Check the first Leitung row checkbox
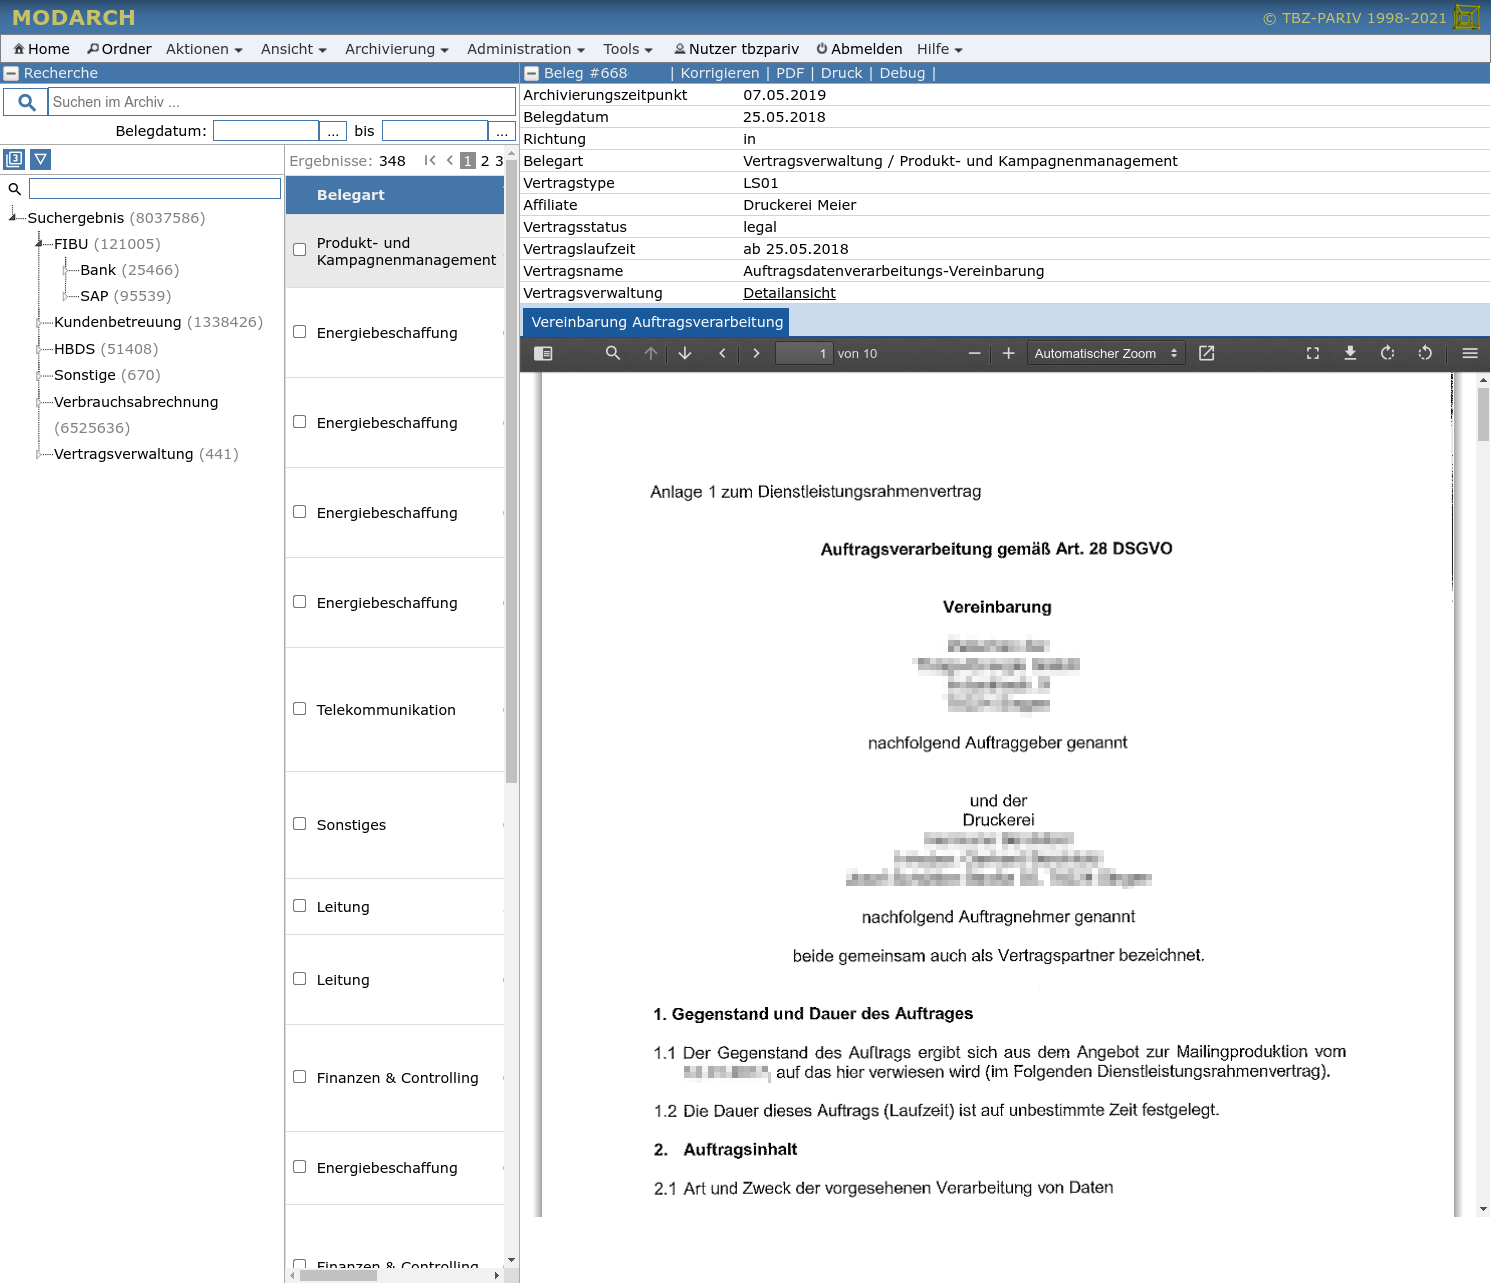Screen dimensions: 1491x1284 299,906
